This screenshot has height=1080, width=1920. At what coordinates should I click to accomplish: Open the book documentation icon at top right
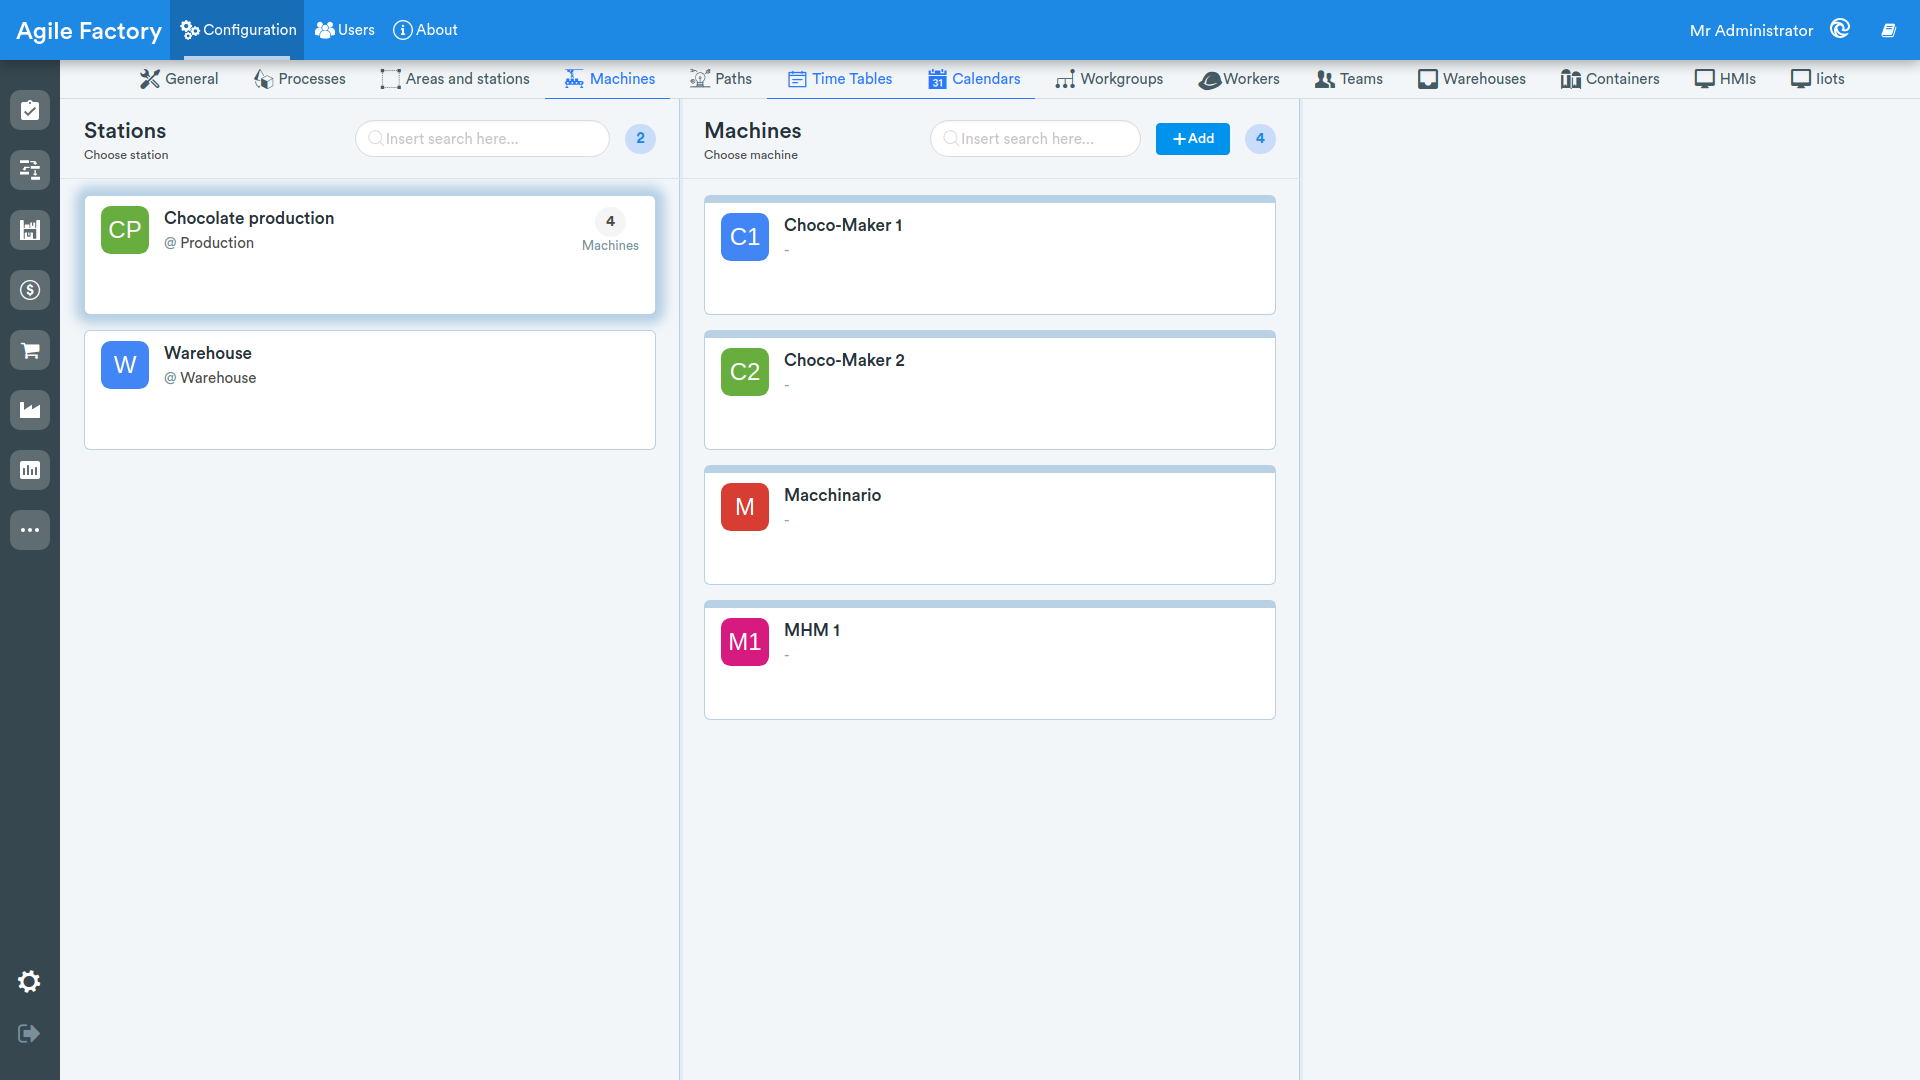click(x=1889, y=30)
